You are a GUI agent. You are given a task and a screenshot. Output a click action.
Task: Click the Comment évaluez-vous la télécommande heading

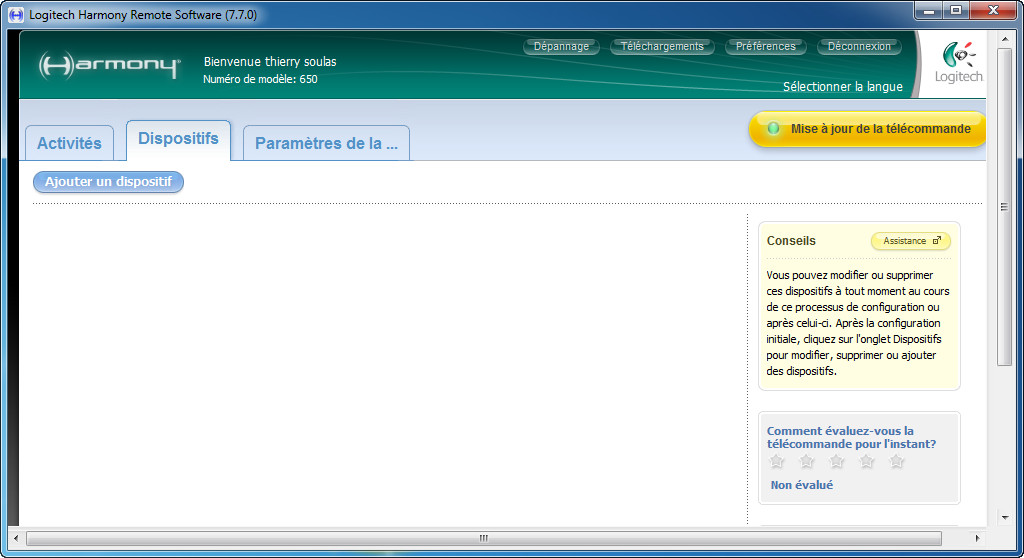click(851, 437)
